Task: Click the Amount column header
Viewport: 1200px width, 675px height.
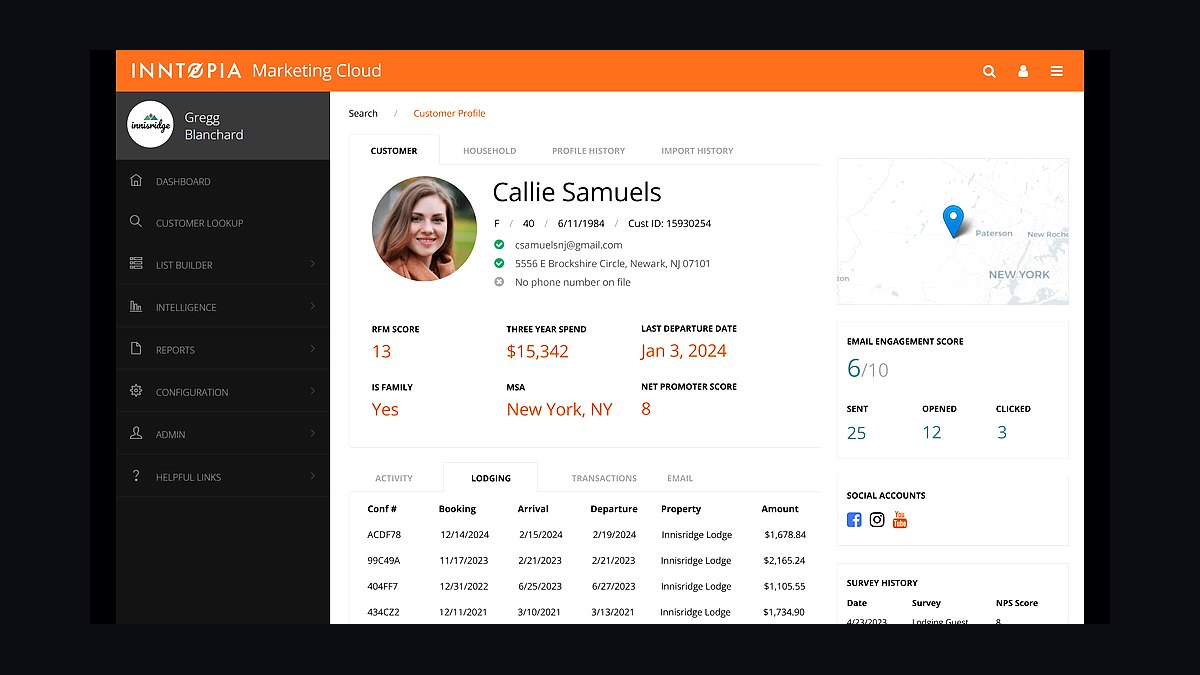Action: (780, 509)
